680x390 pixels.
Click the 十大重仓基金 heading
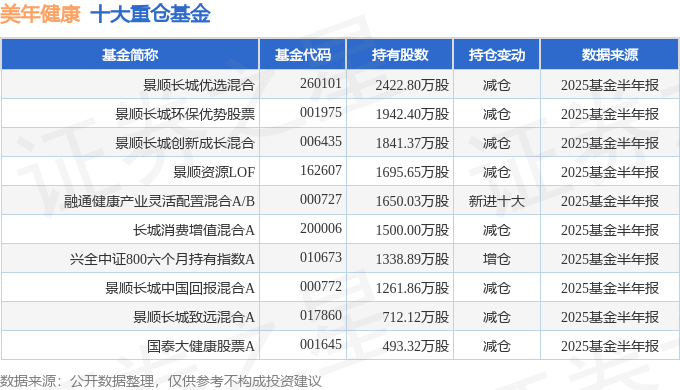150,13
